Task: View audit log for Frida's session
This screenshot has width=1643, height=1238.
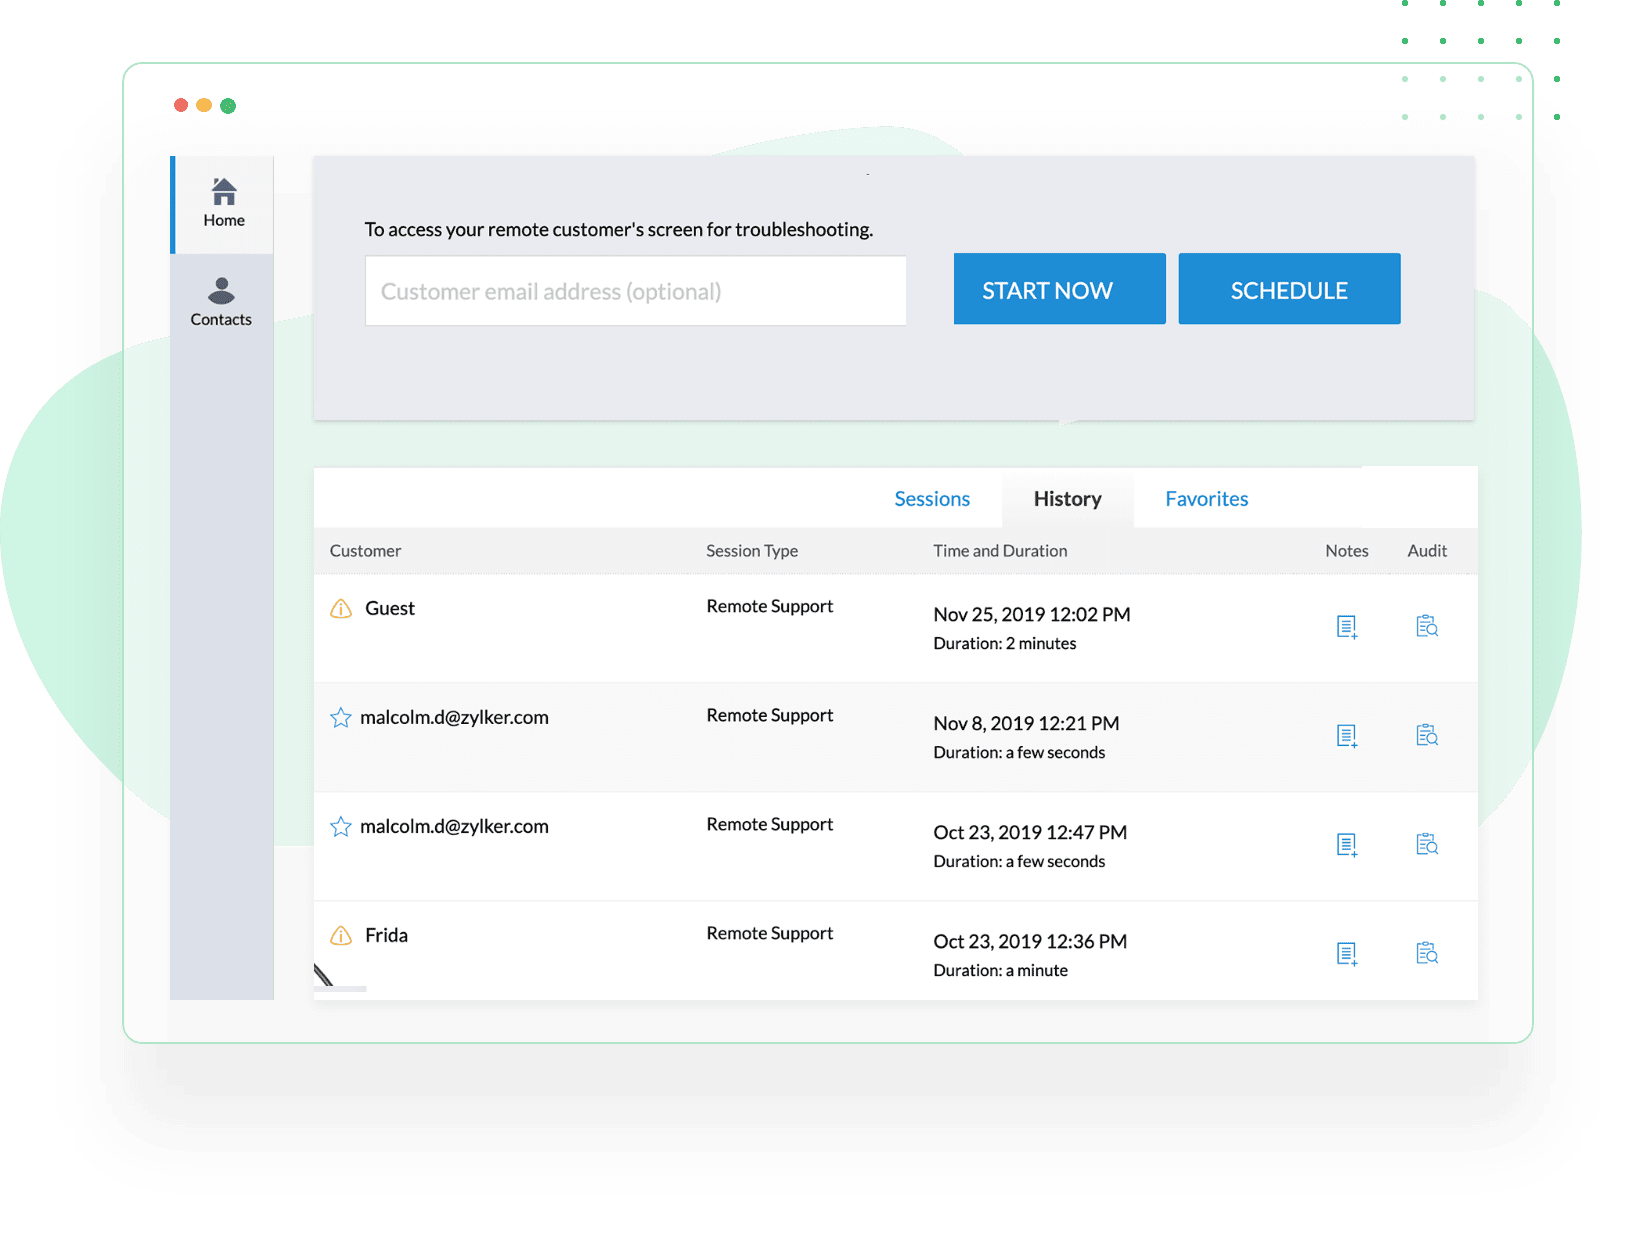Action: pyautogui.click(x=1427, y=953)
